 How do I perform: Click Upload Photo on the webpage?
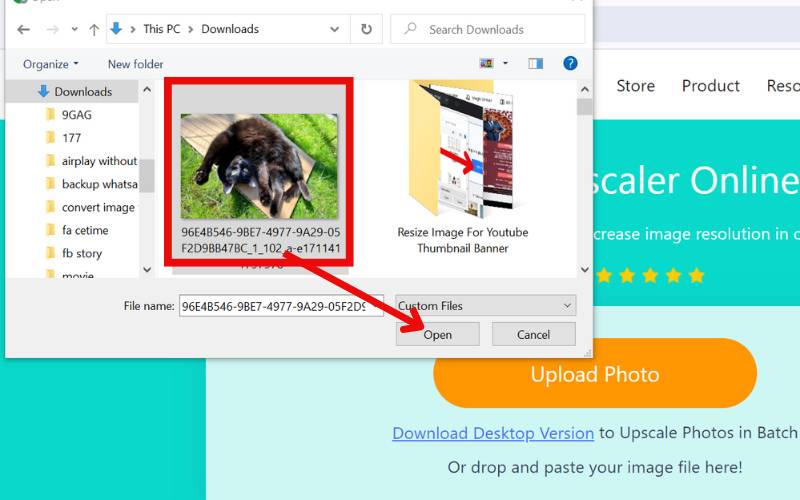(x=595, y=374)
